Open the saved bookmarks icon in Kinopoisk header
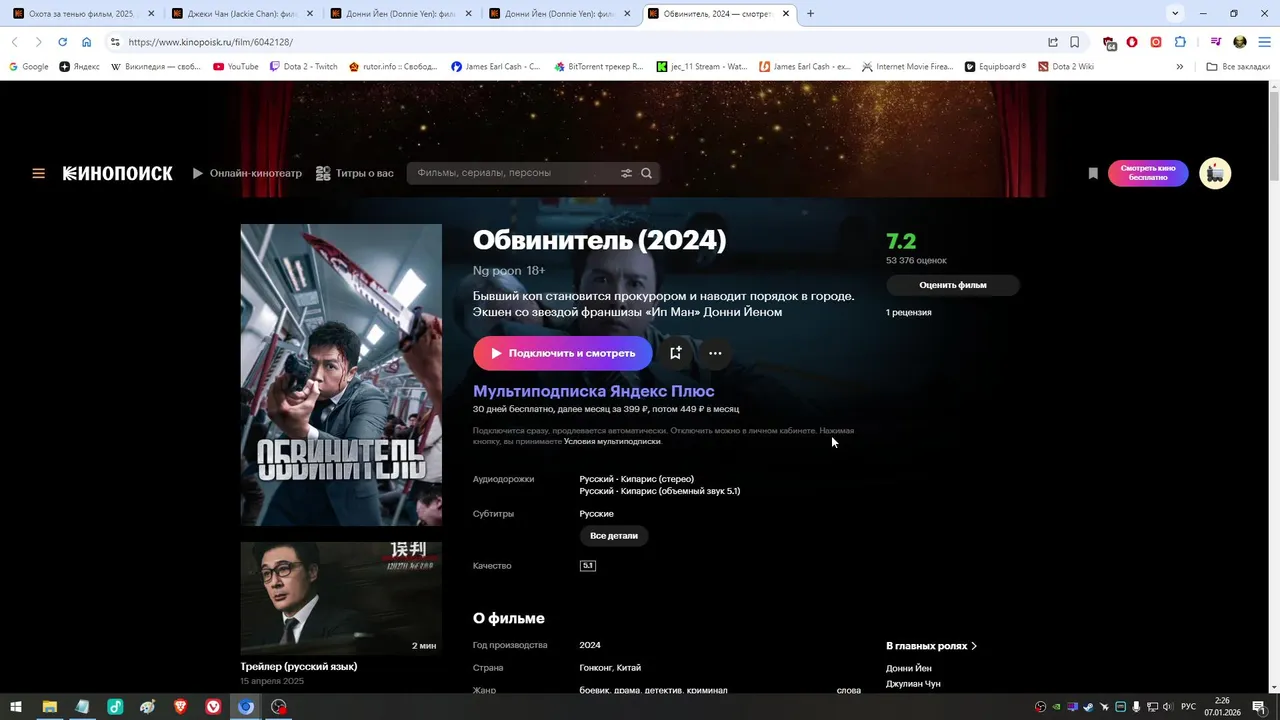Viewport: 1280px width, 720px height. tap(1093, 173)
